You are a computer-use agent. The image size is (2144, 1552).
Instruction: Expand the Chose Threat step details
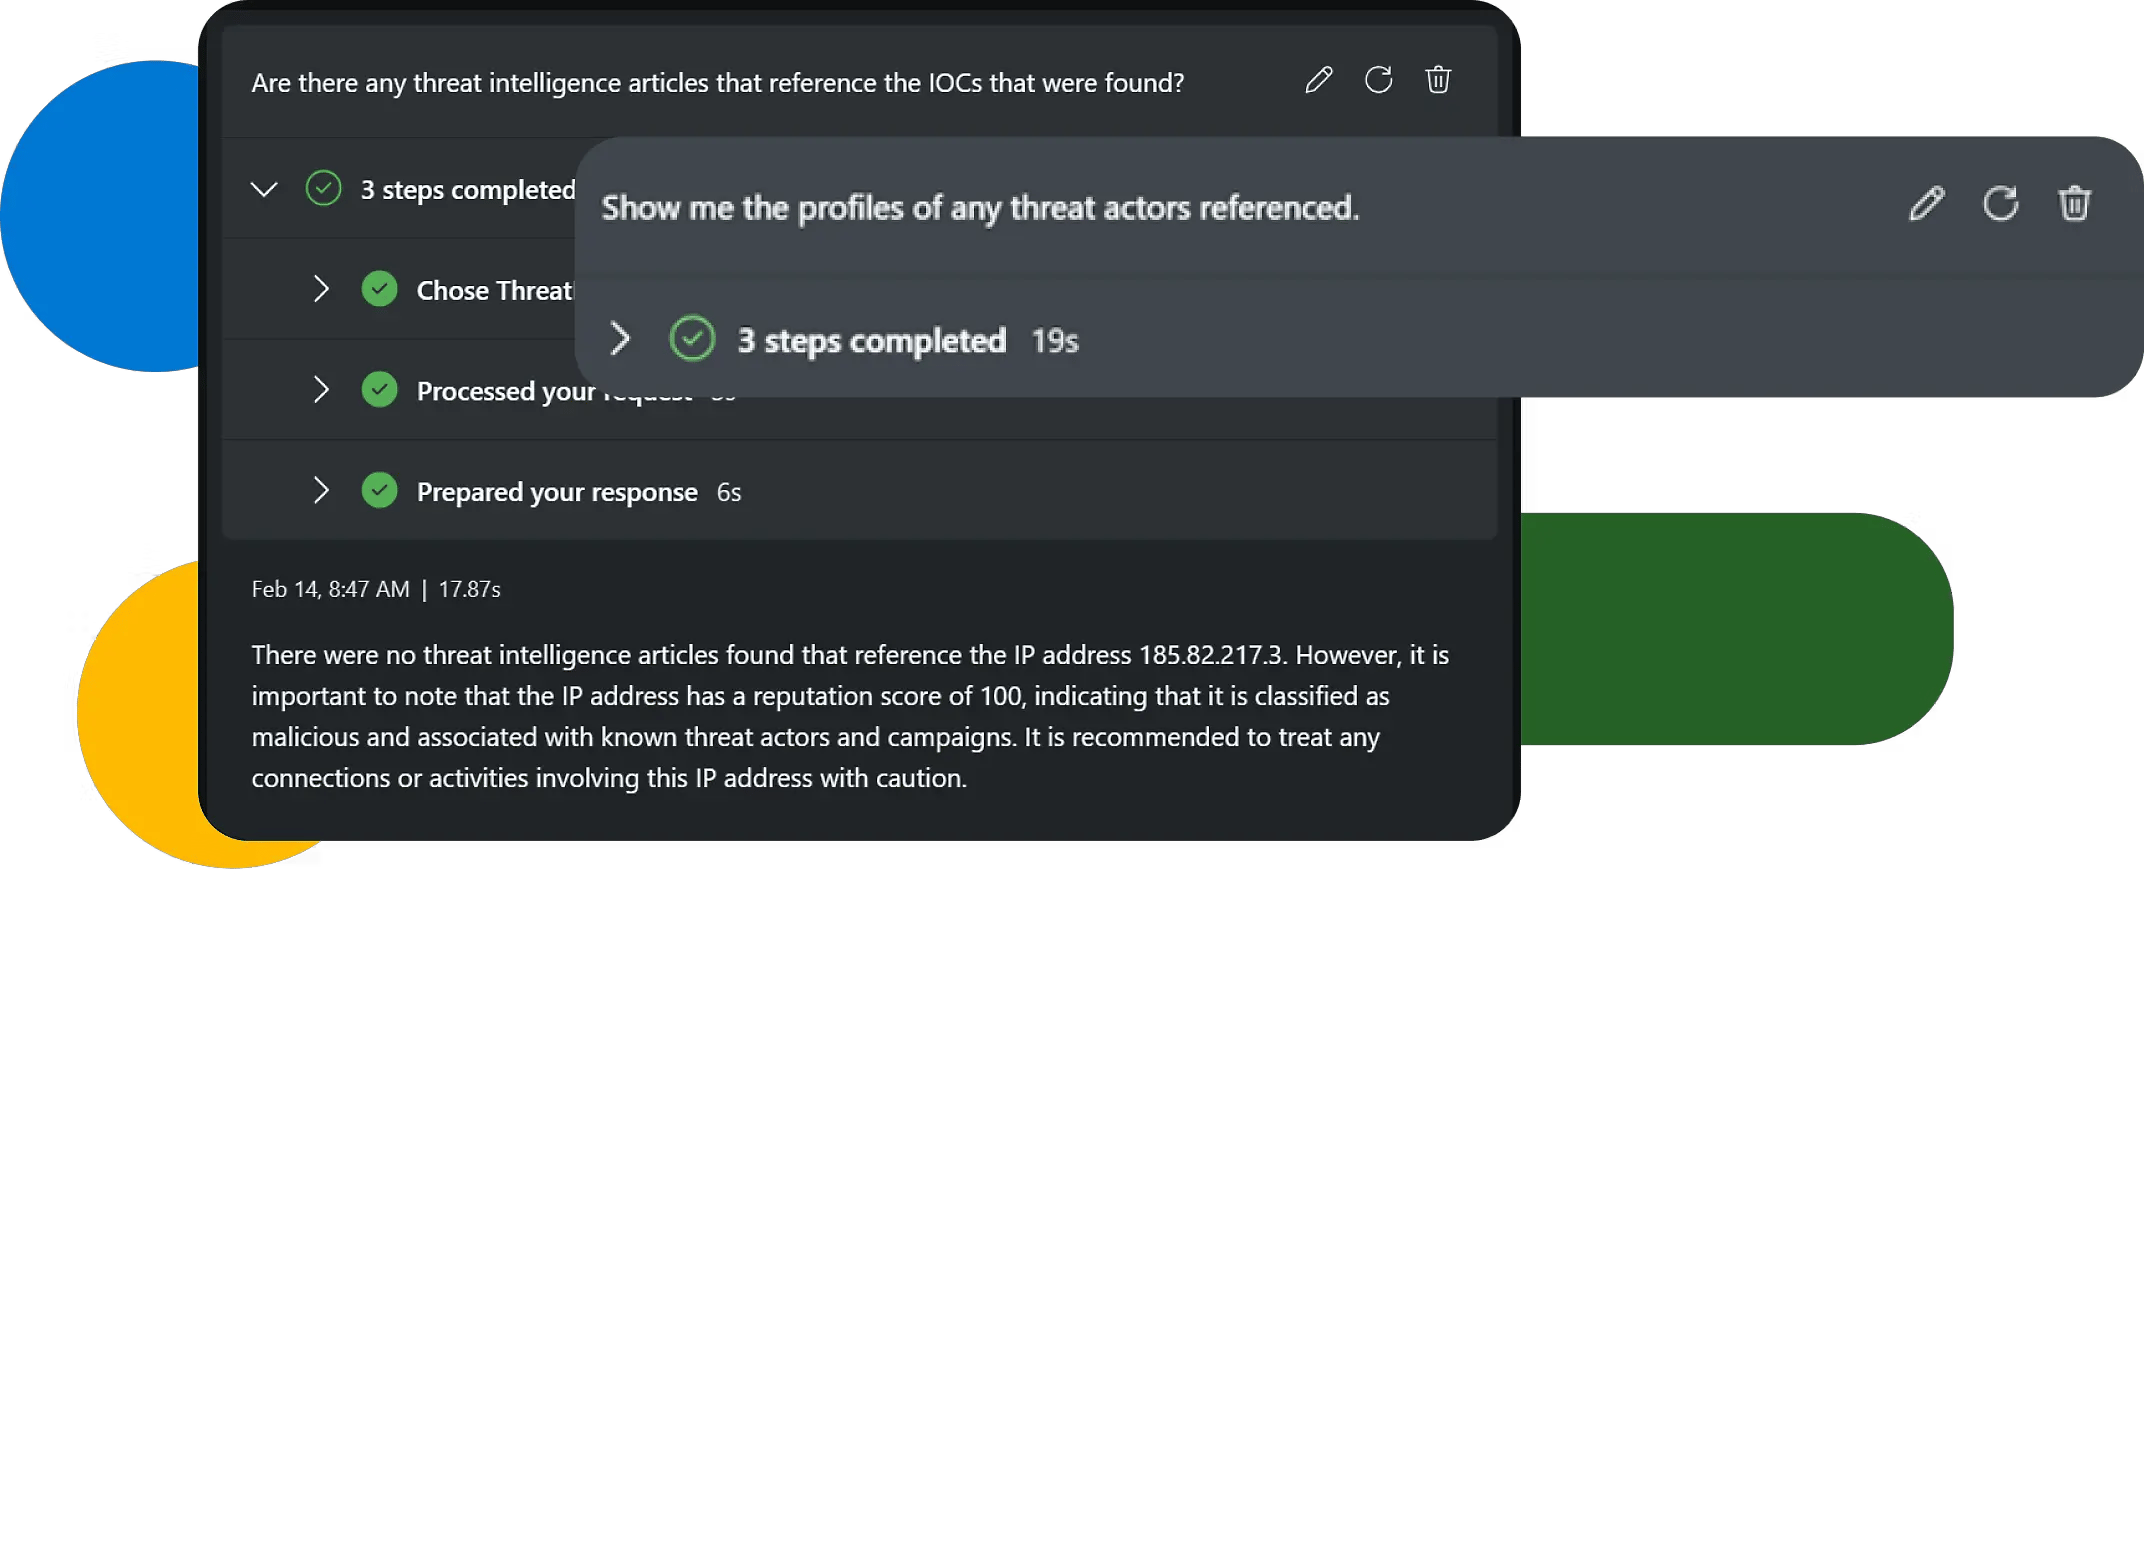coord(321,289)
